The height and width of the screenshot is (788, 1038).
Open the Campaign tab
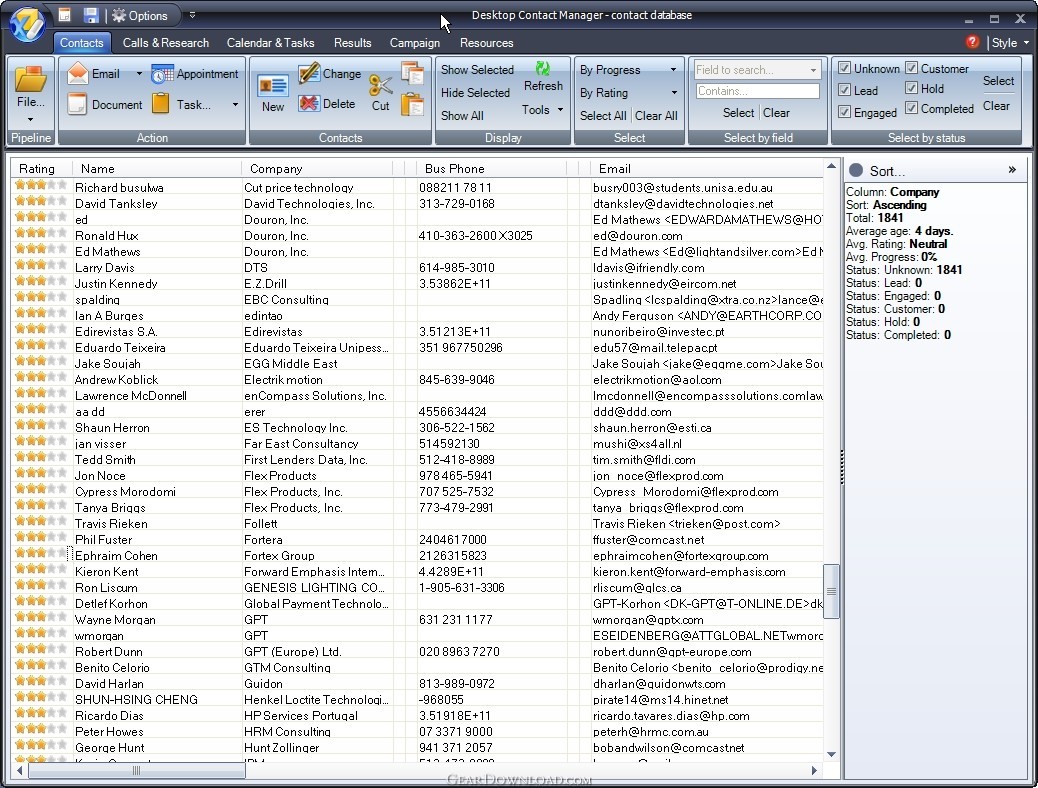(x=414, y=43)
